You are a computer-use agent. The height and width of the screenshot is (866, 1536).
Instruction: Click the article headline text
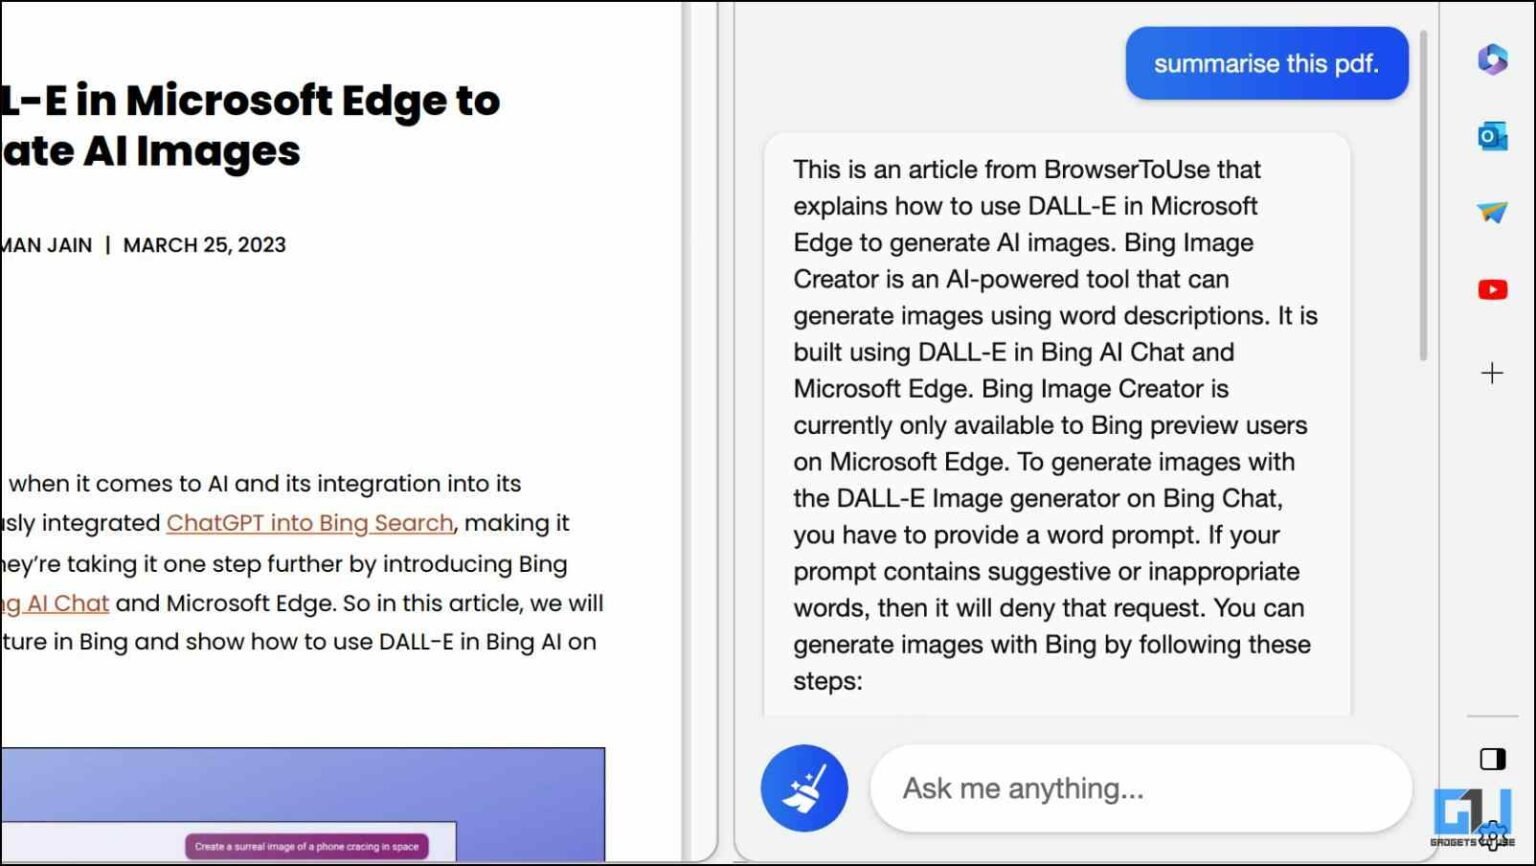250,125
